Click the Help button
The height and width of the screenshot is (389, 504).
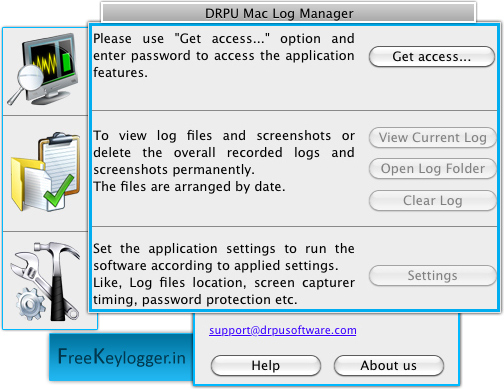pos(266,366)
